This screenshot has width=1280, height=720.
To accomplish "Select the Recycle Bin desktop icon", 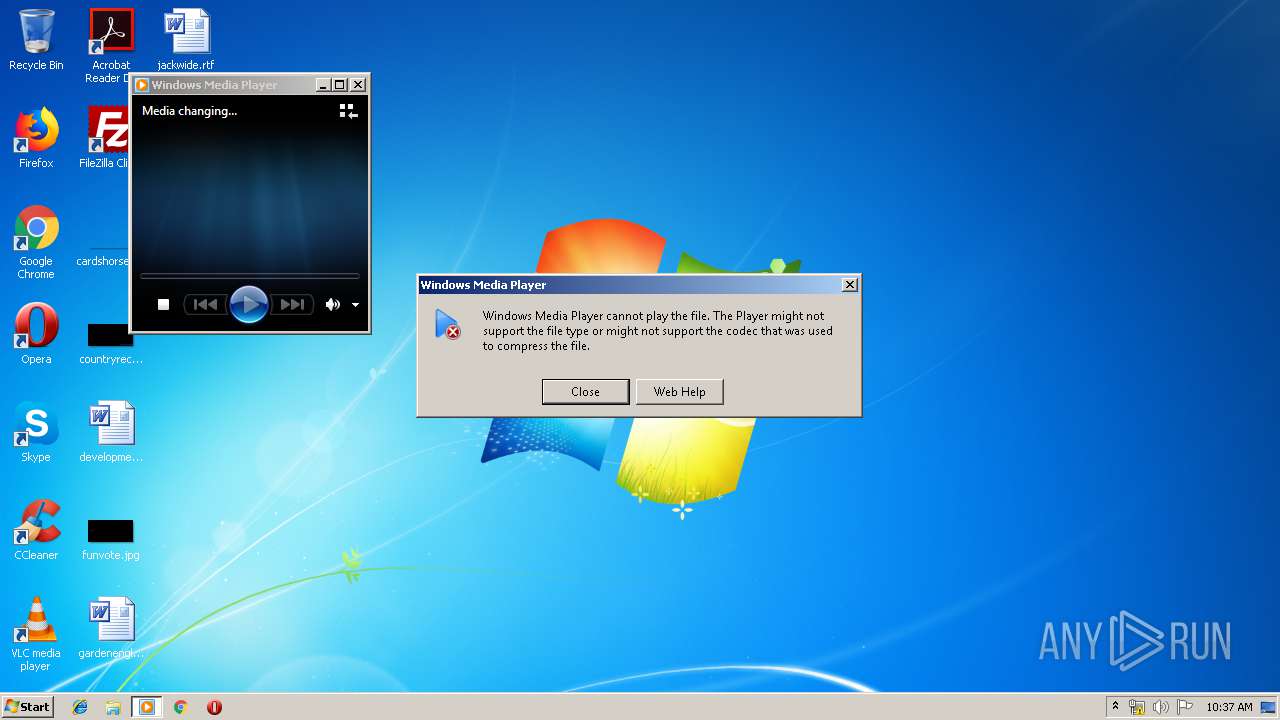I will (x=36, y=40).
